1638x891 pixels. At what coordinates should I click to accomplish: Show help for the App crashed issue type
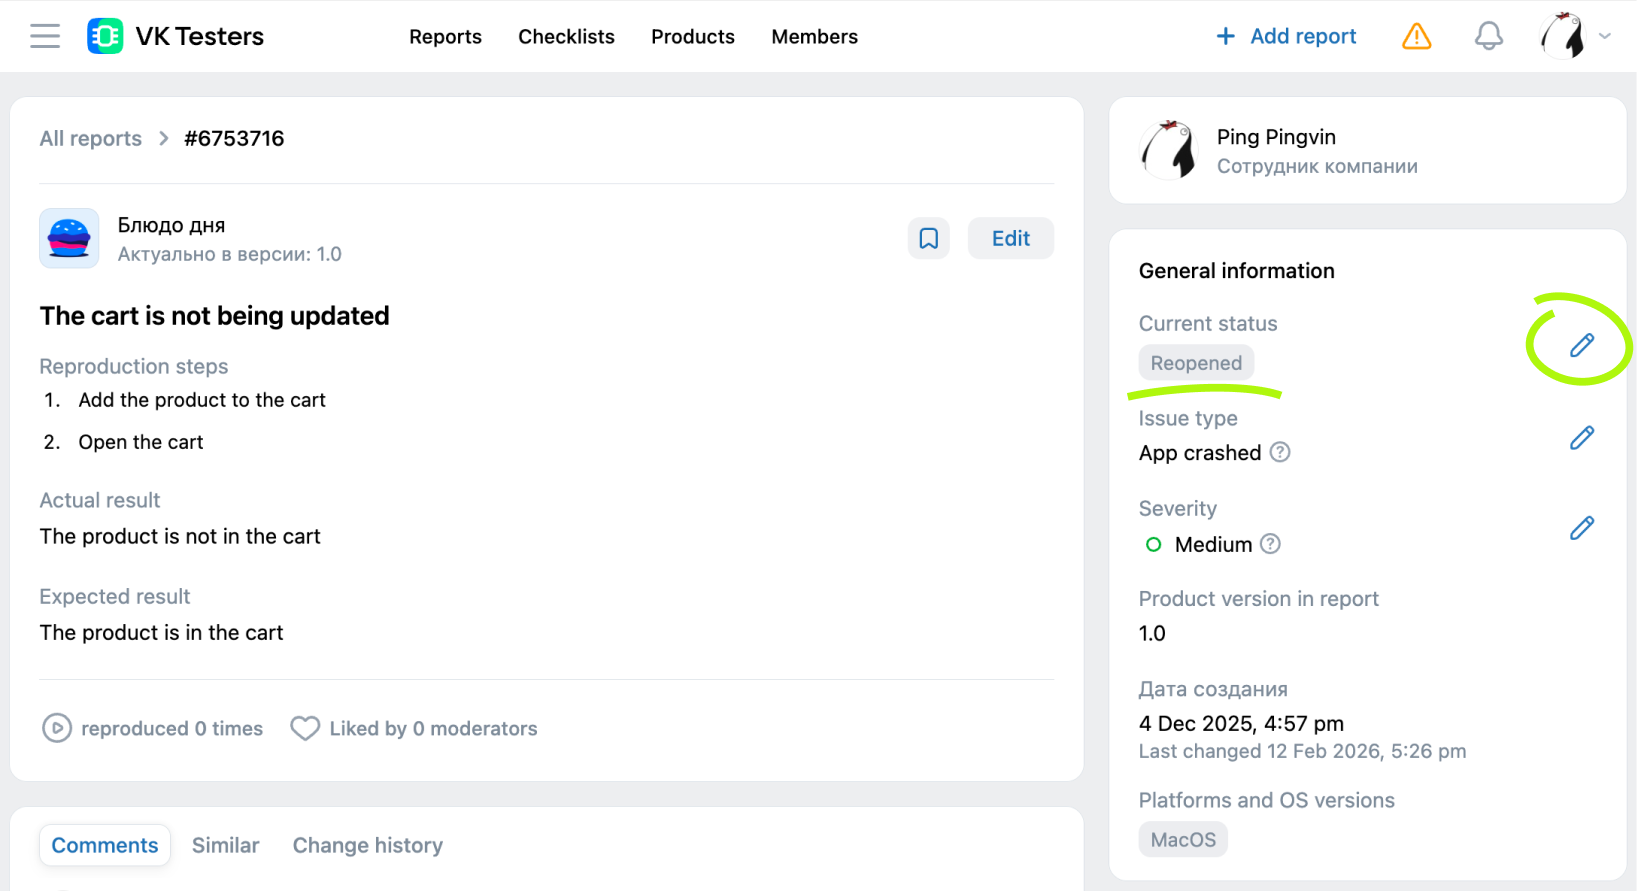coord(1280,452)
